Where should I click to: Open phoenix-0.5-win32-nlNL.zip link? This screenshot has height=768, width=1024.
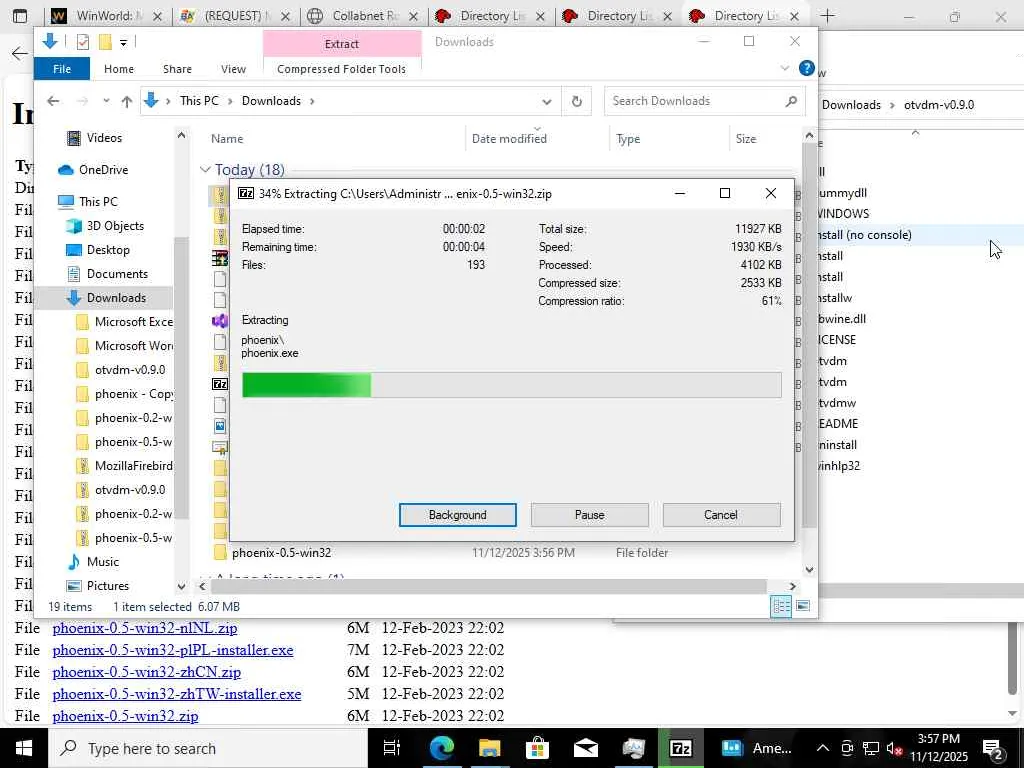(x=145, y=628)
